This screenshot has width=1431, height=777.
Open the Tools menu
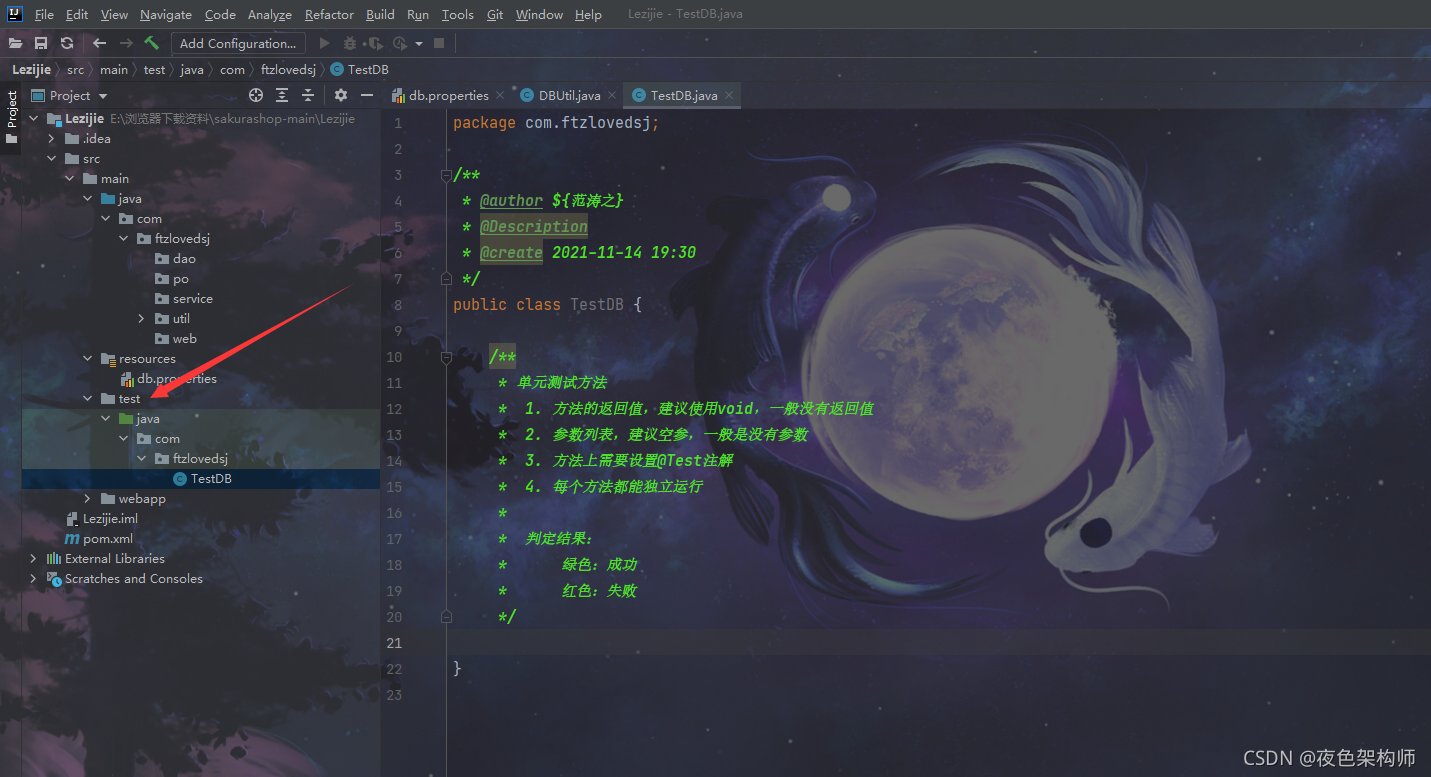tap(458, 14)
